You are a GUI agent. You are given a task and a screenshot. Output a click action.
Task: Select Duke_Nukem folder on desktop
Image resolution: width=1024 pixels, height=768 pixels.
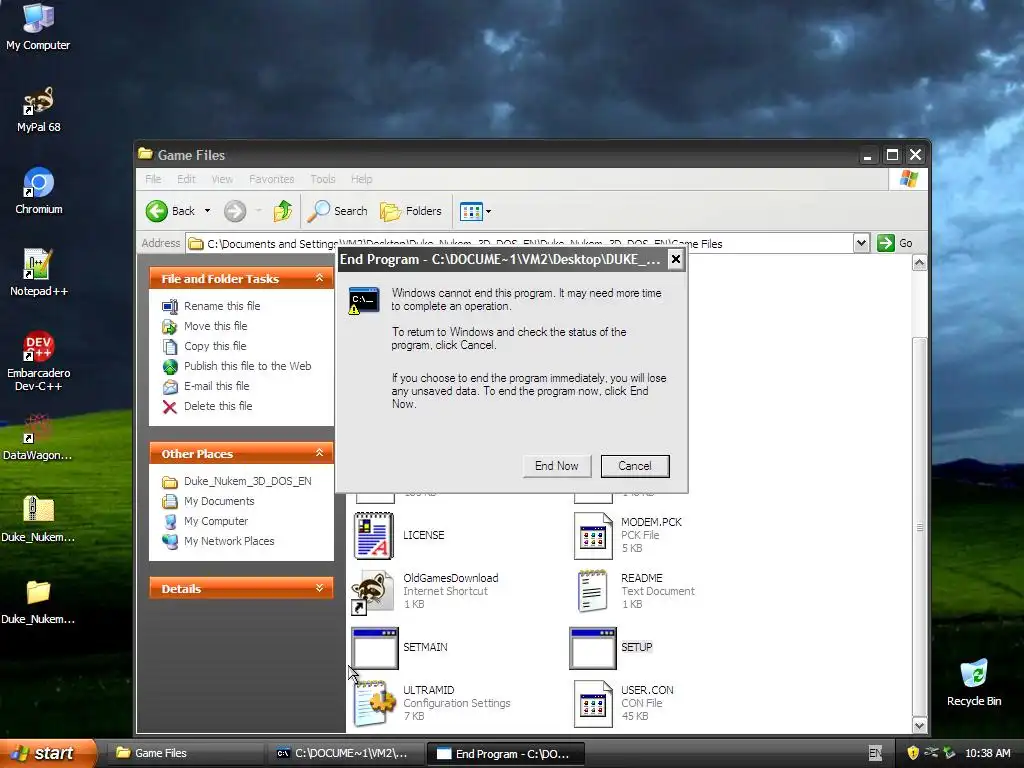coord(38,601)
